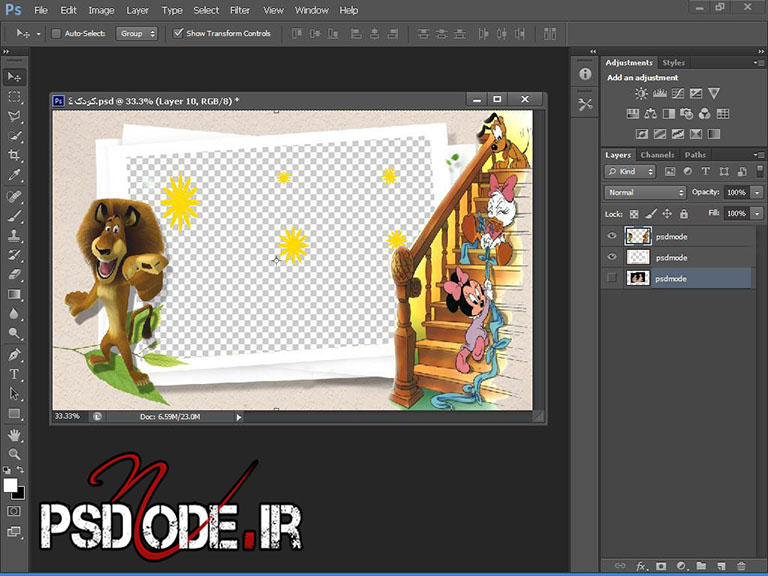Open the Image menu
768x576 pixels.
101,10
